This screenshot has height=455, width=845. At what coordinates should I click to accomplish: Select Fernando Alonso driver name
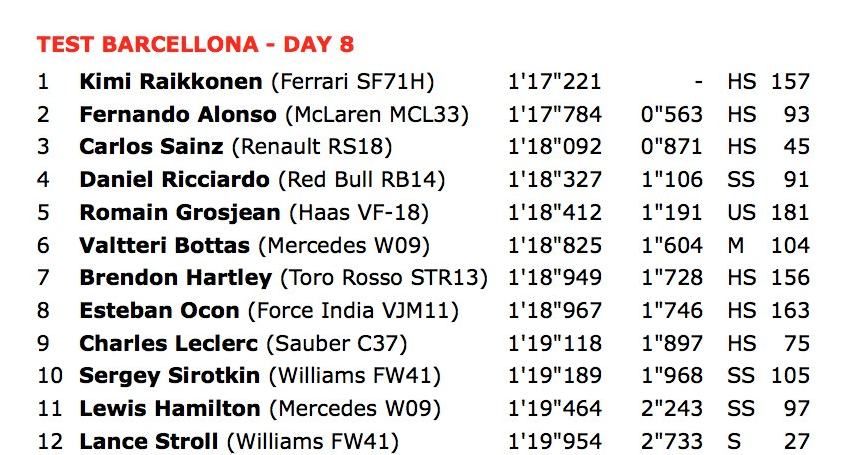178,114
